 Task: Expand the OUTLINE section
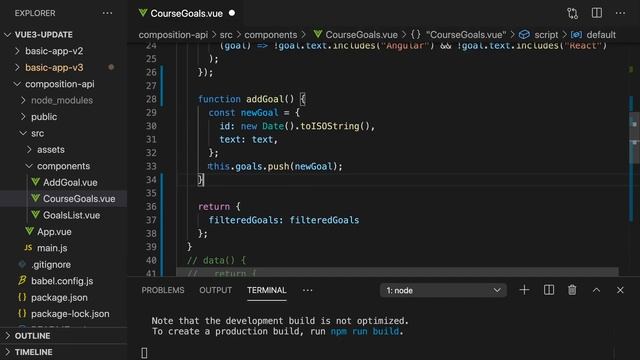[7, 336]
